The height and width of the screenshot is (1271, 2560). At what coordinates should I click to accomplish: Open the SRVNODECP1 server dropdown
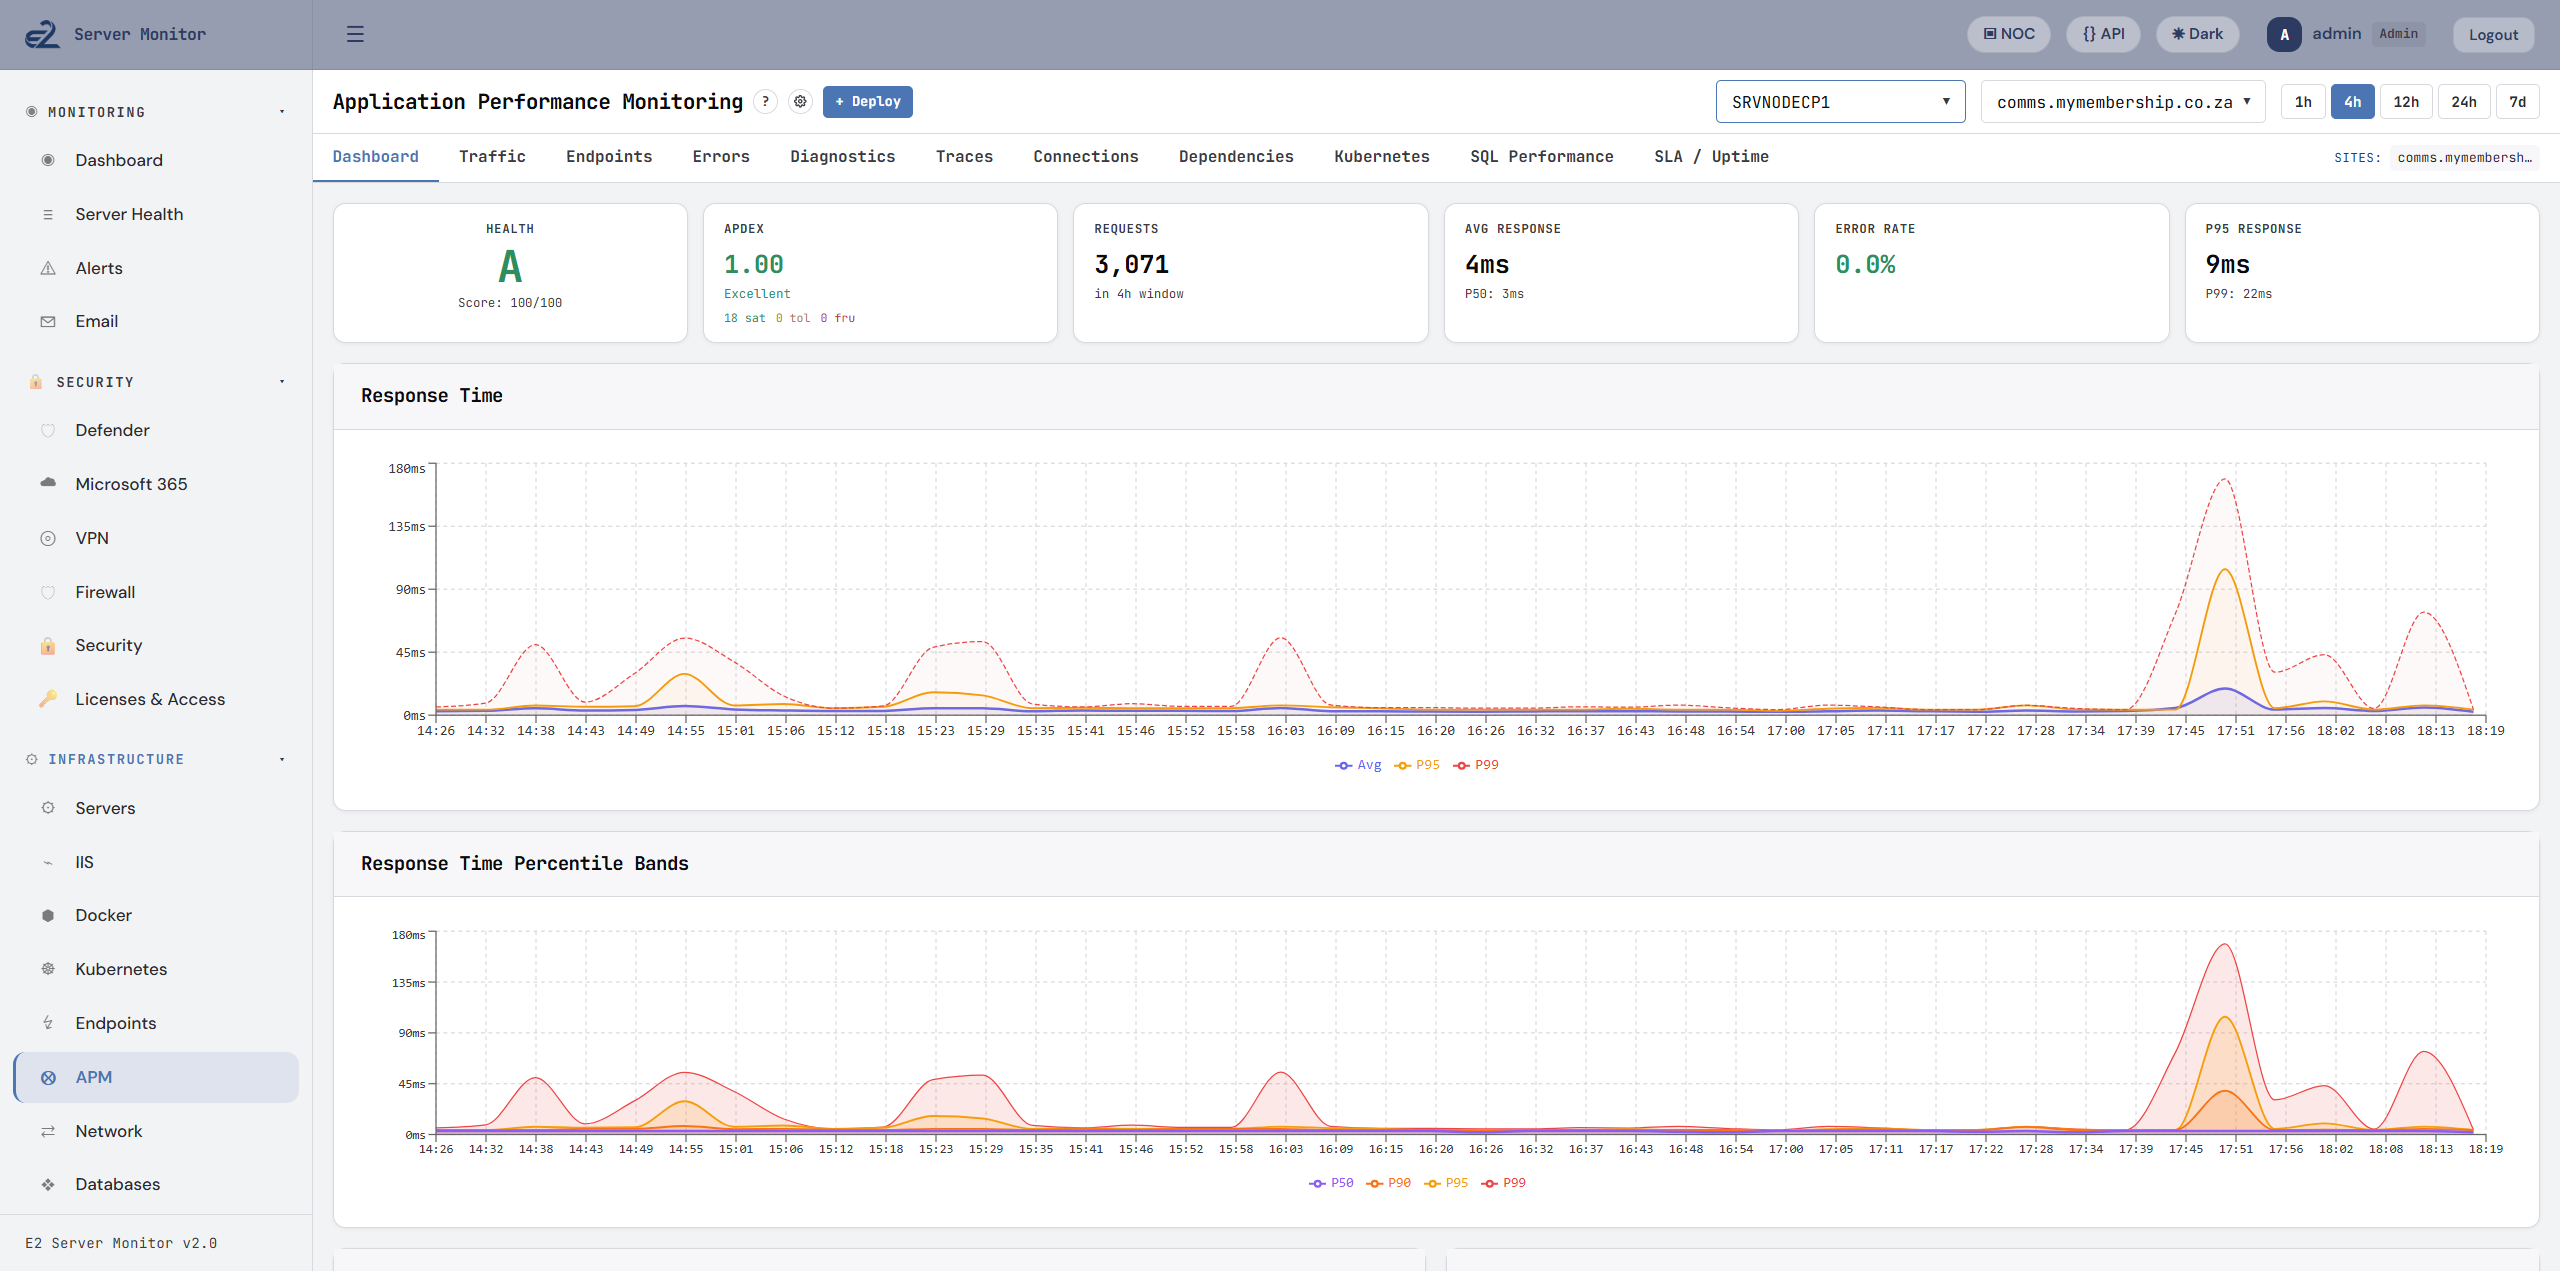click(x=1840, y=101)
